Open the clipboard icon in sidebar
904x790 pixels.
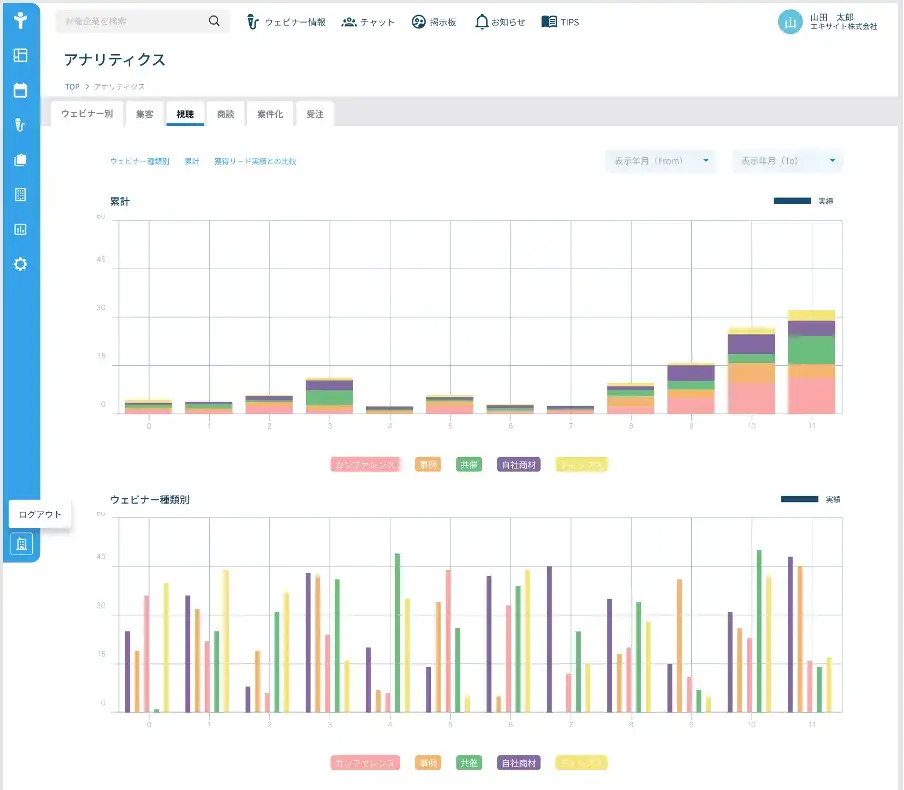point(20,160)
